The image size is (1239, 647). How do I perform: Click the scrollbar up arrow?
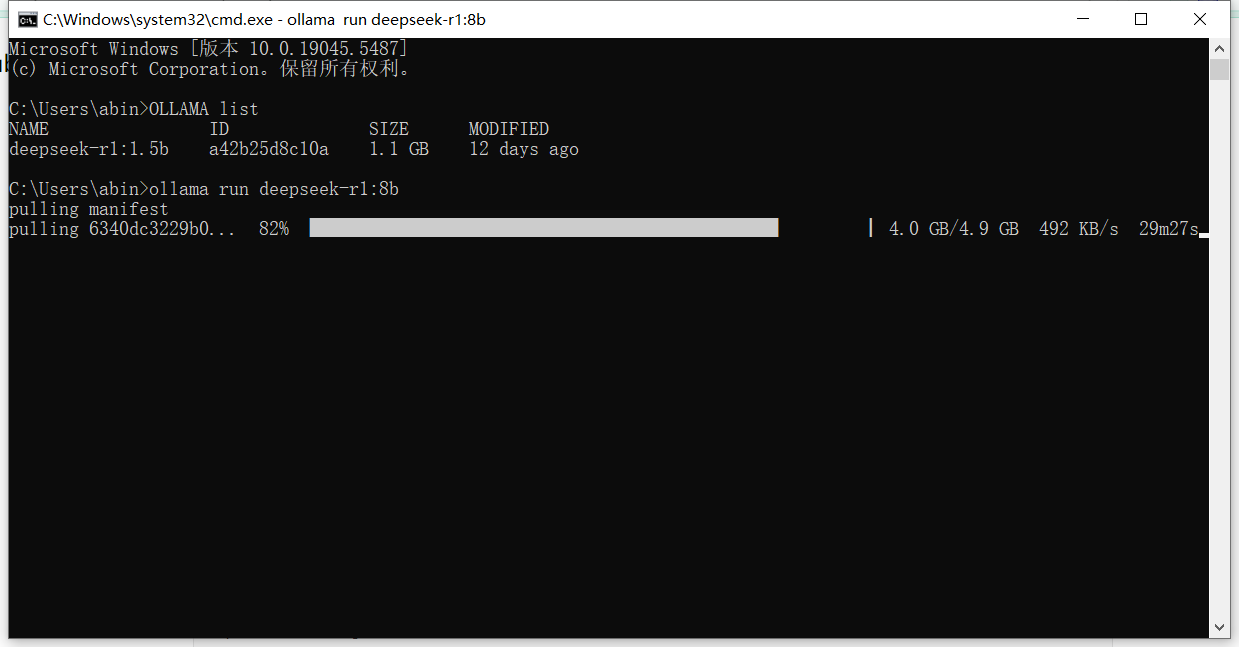1219,48
